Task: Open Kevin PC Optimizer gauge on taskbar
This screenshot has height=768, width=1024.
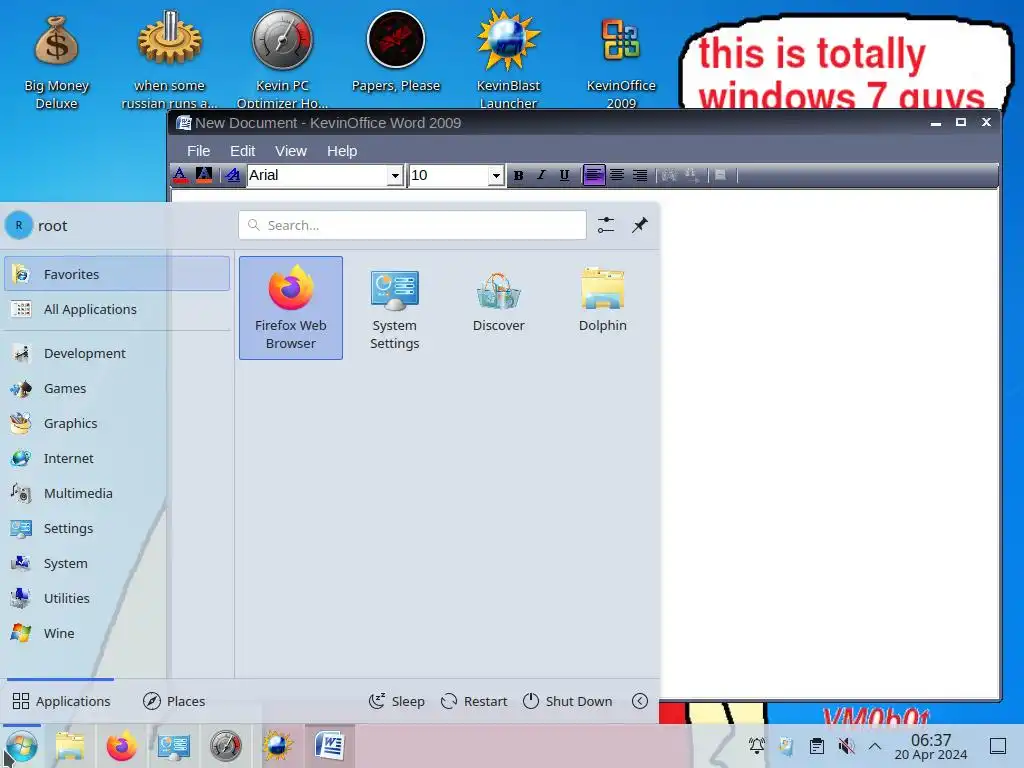Action: point(226,746)
